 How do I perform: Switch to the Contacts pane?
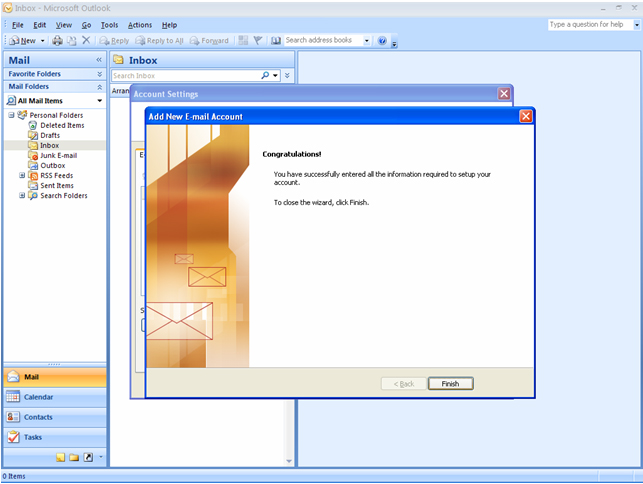pyautogui.click(x=54, y=417)
